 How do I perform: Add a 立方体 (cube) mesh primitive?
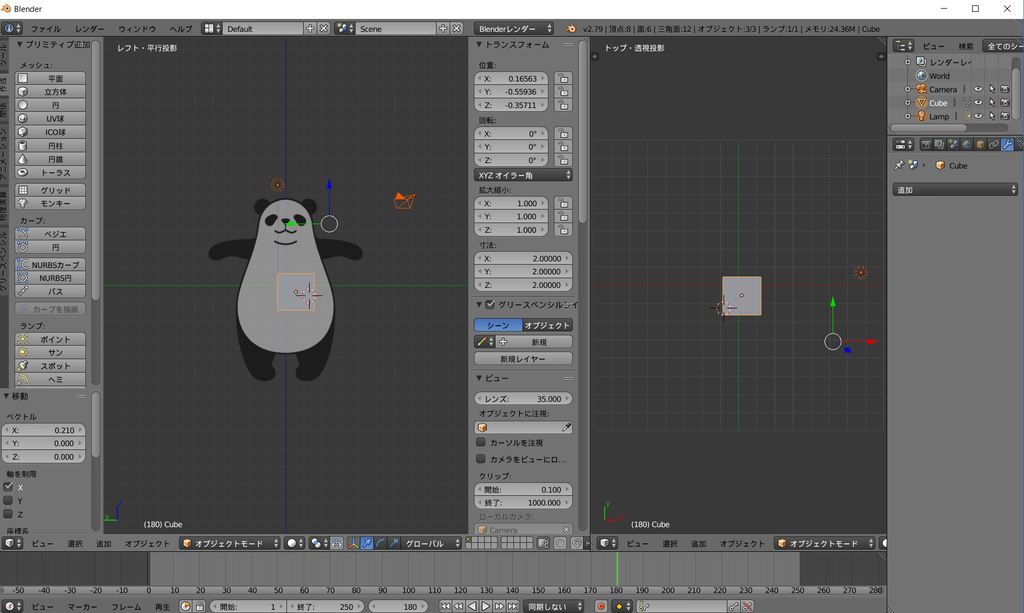click(50, 92)
